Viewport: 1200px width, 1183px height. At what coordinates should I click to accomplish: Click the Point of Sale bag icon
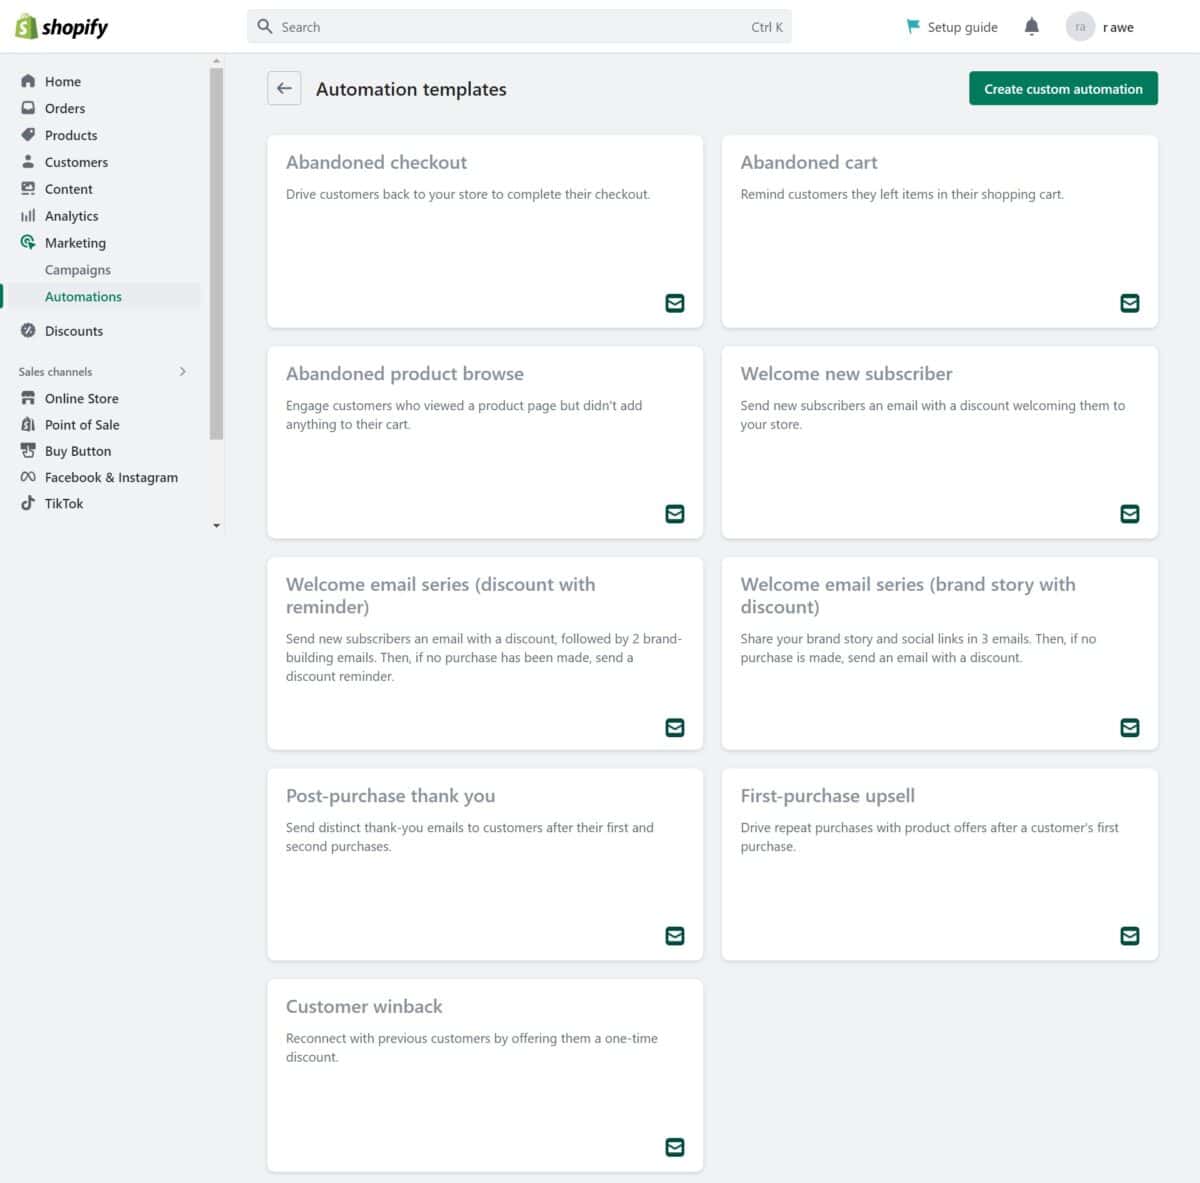pyautogui.click(x=28, y=425)
